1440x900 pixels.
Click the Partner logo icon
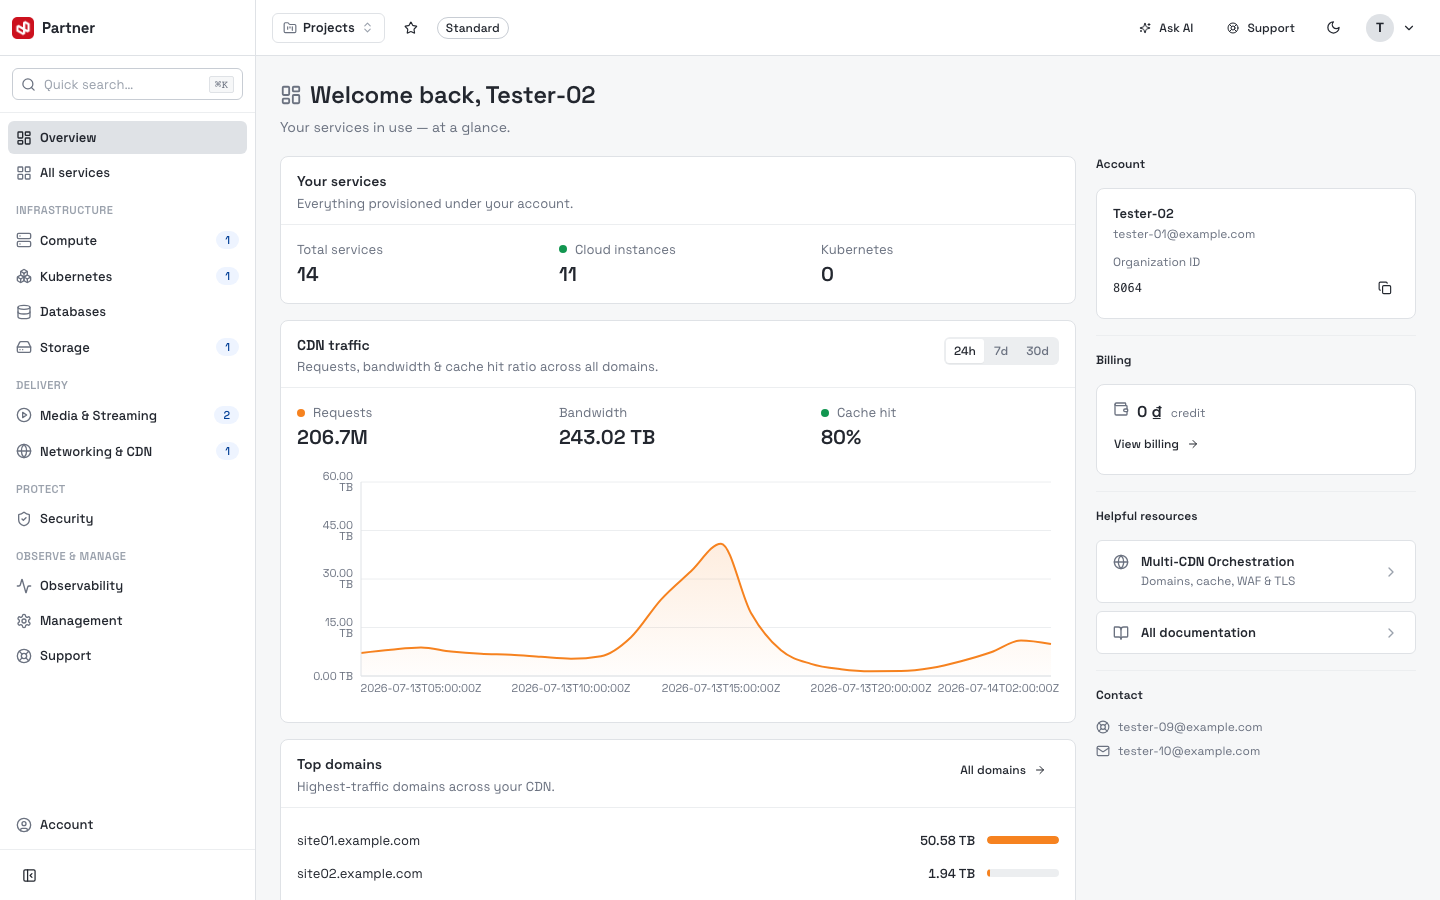[23, 28]
